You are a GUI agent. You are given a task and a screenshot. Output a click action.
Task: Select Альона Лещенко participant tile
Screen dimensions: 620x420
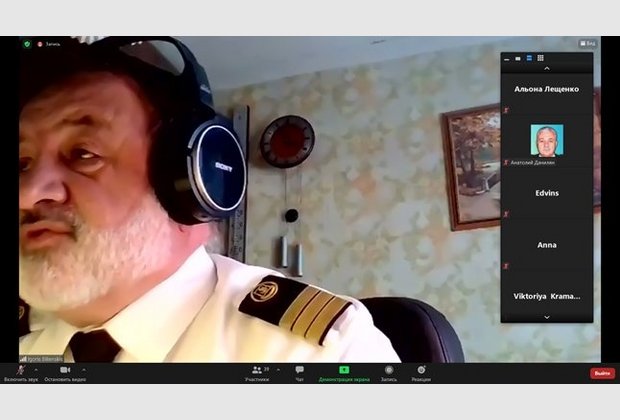(x=547, y=89)
